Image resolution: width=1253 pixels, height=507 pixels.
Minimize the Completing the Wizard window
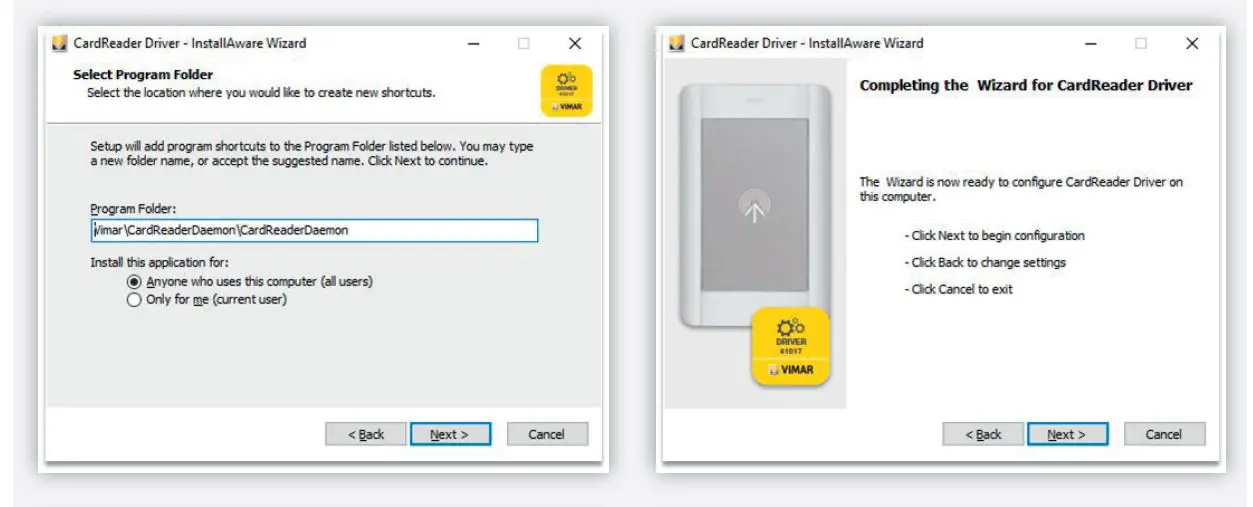(1091, 44)
